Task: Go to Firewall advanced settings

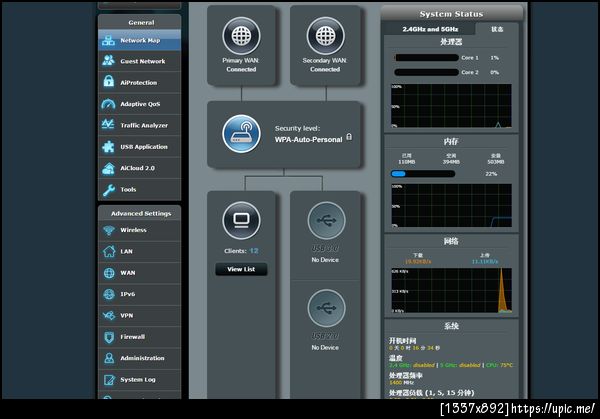Action: click(x=139, y=337)
